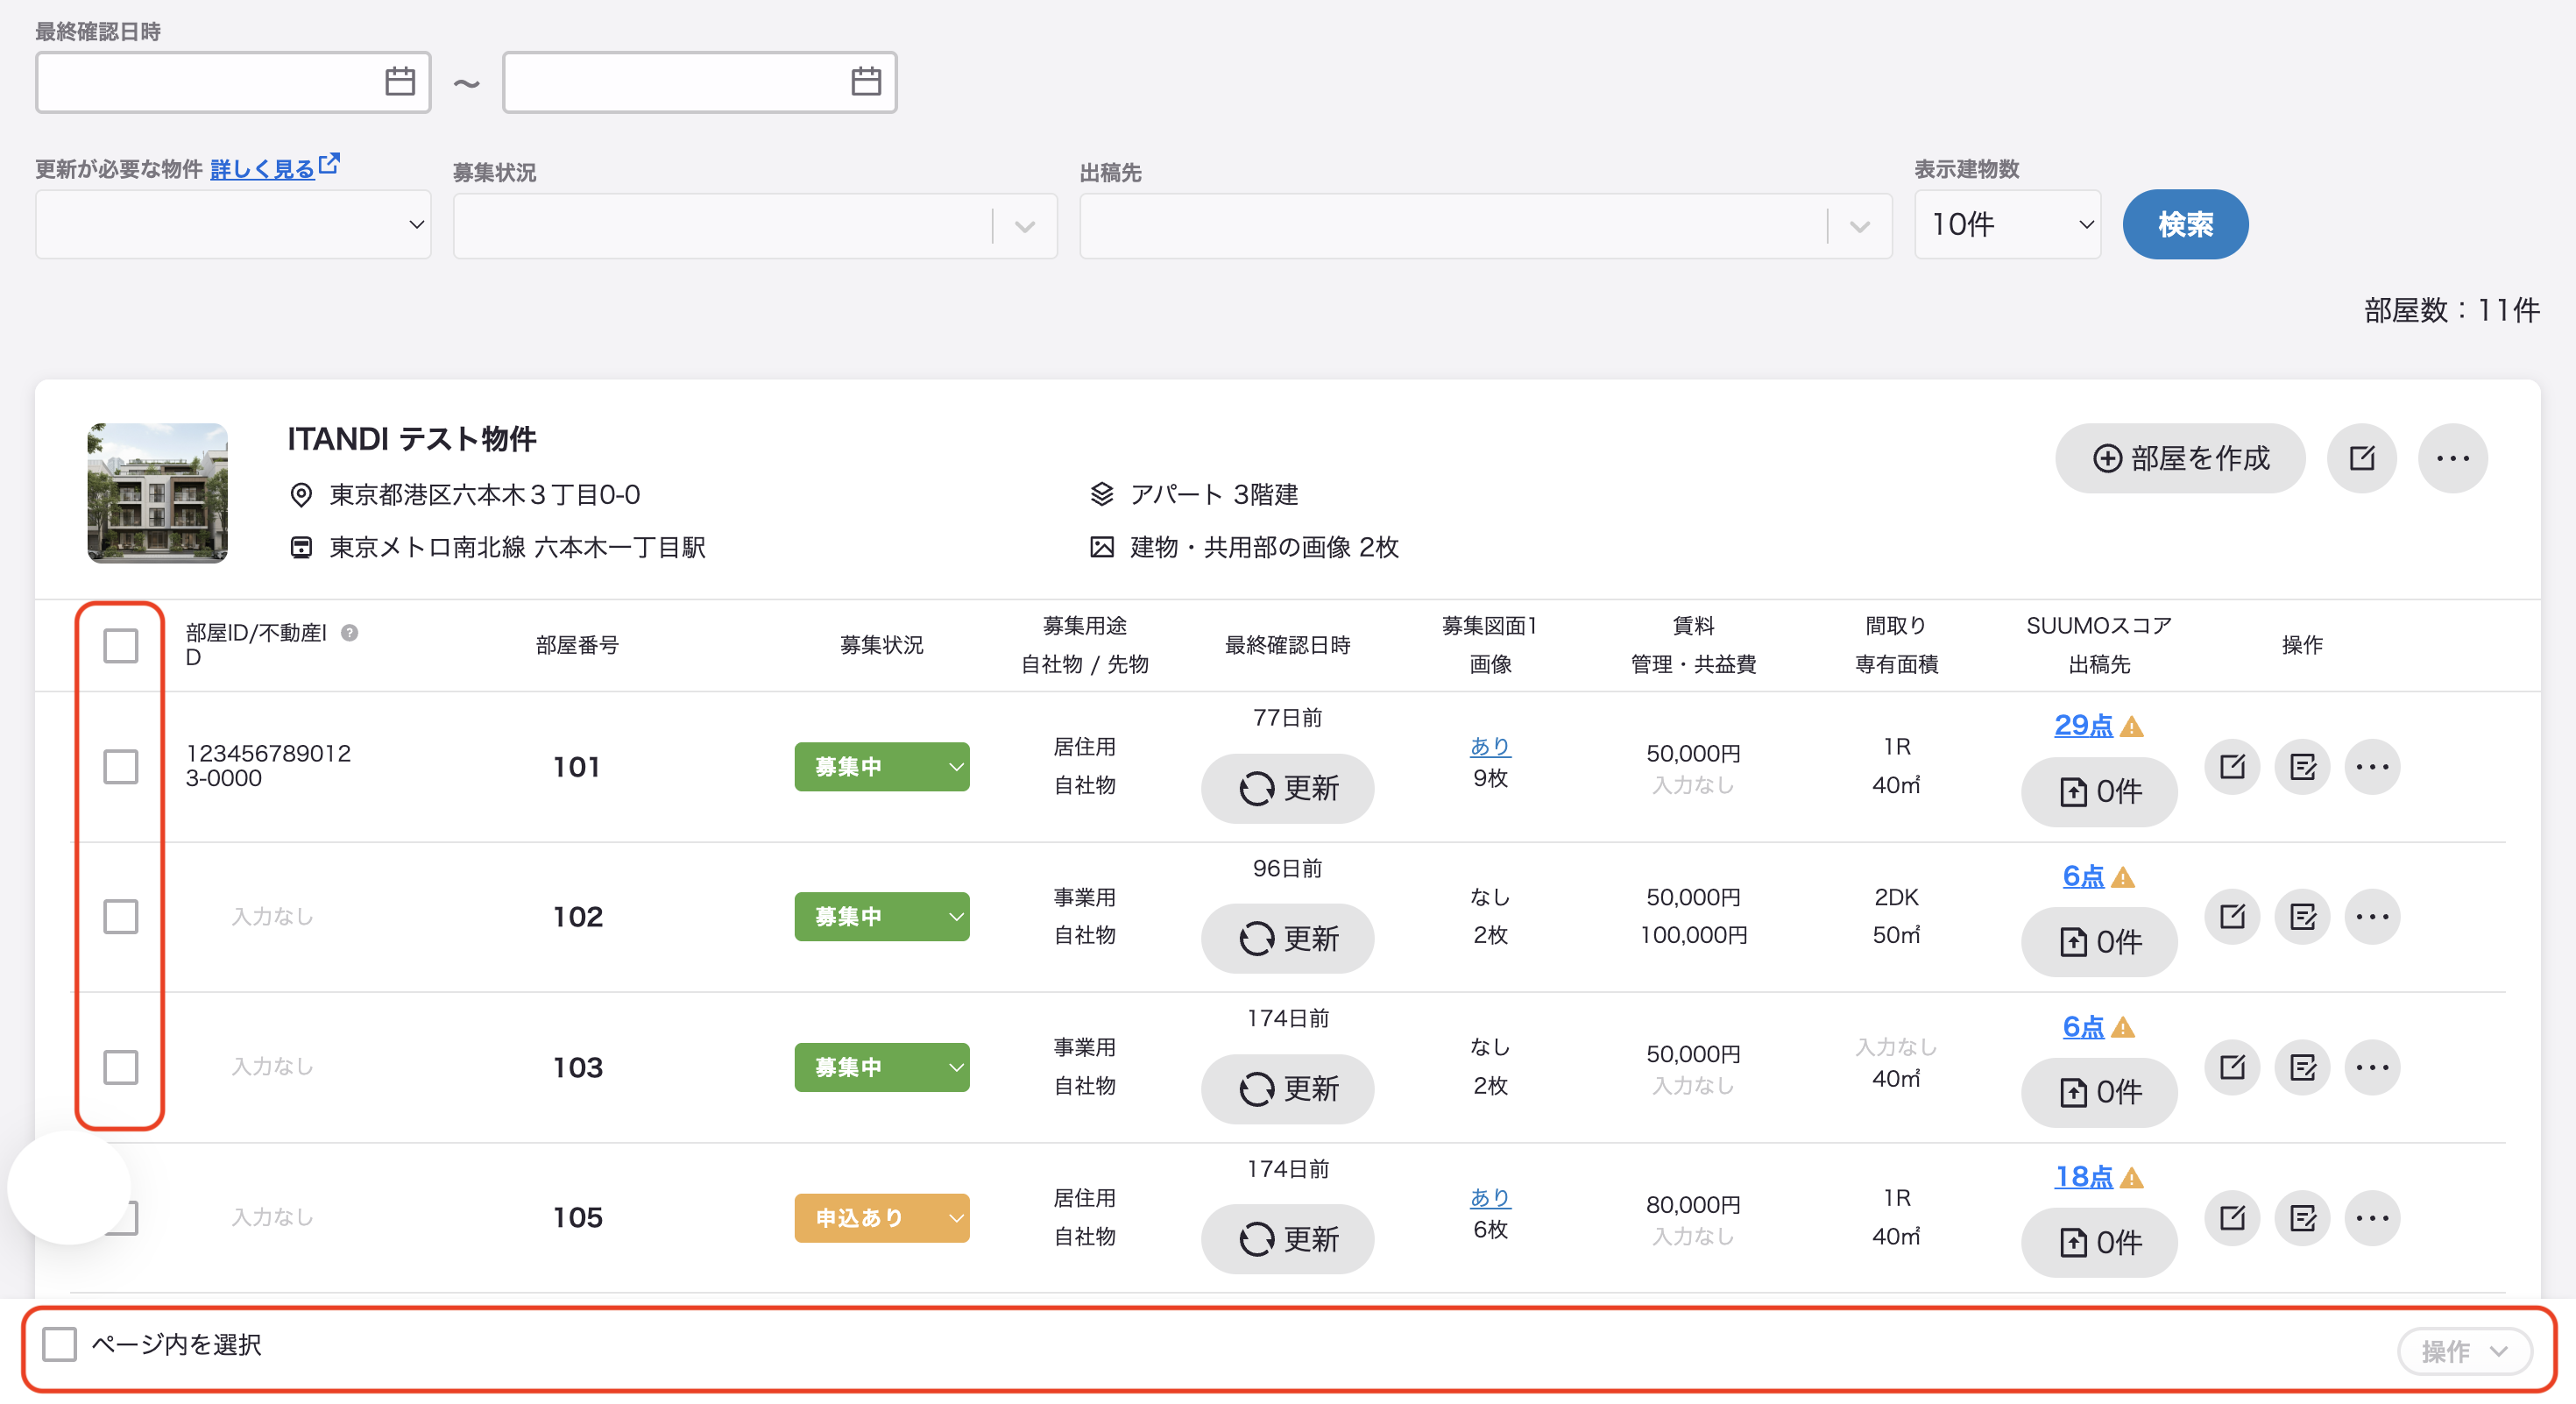Viewport: 2576px width, 1404px height.
Task: Click detail edit list icon for room 105
Action: [2302, 1218]
